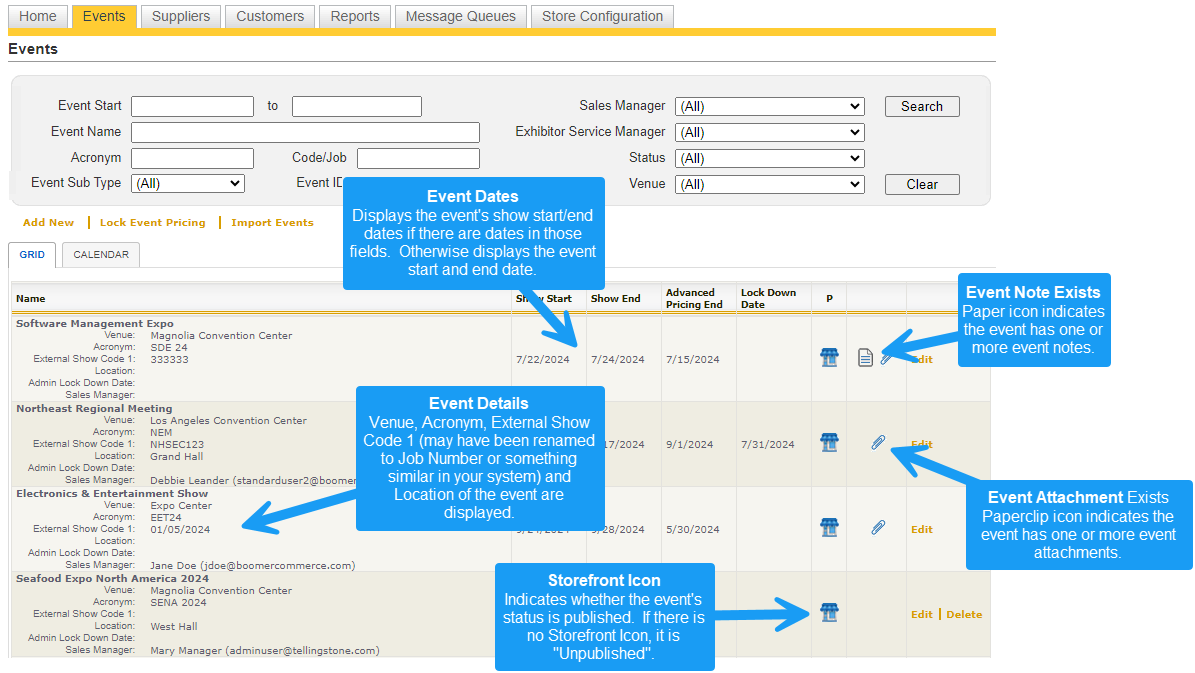Delete the Seafood Expo North America event
Viewport: 1195px width, 673px height.
point(964,614)
